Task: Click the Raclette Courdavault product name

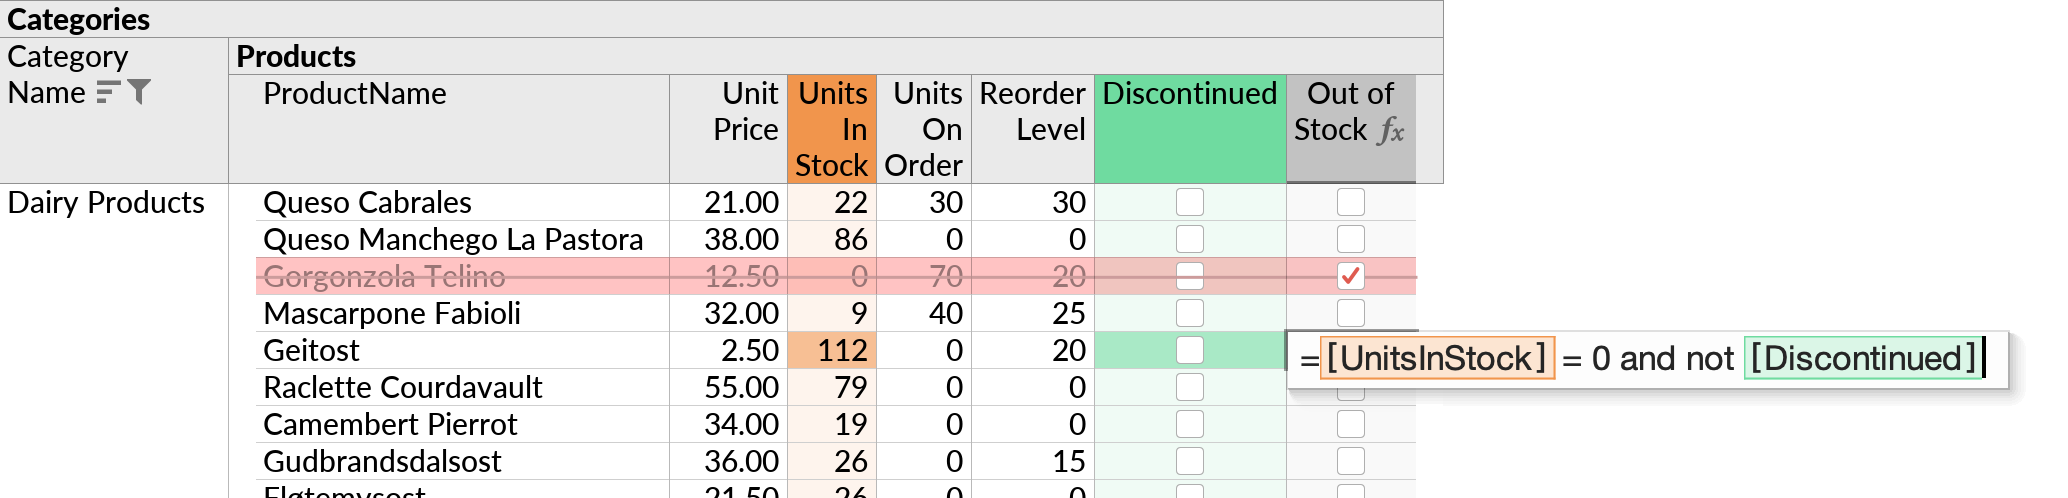Action: click(x=403, y=387)
